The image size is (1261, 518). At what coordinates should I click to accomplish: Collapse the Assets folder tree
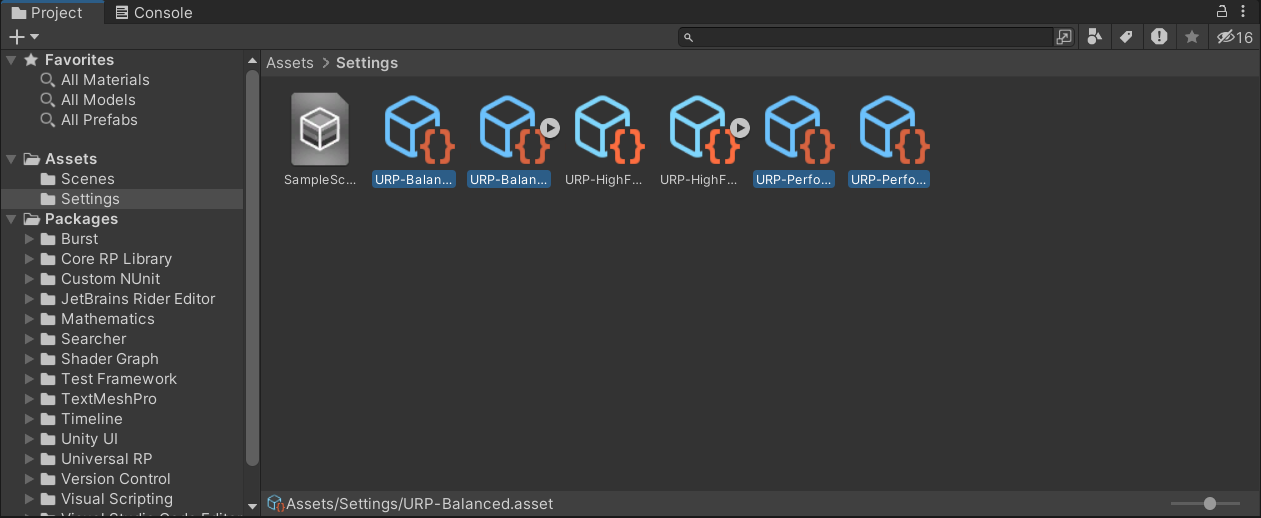12,159
